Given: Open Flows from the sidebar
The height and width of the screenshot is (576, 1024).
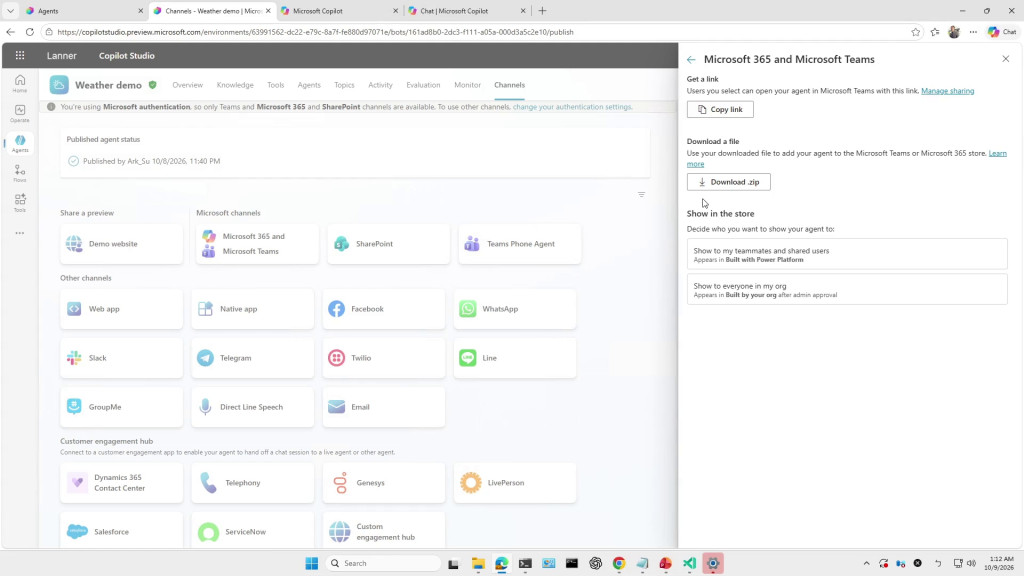Looking at the screenshot, I should (x=20, y=173).
